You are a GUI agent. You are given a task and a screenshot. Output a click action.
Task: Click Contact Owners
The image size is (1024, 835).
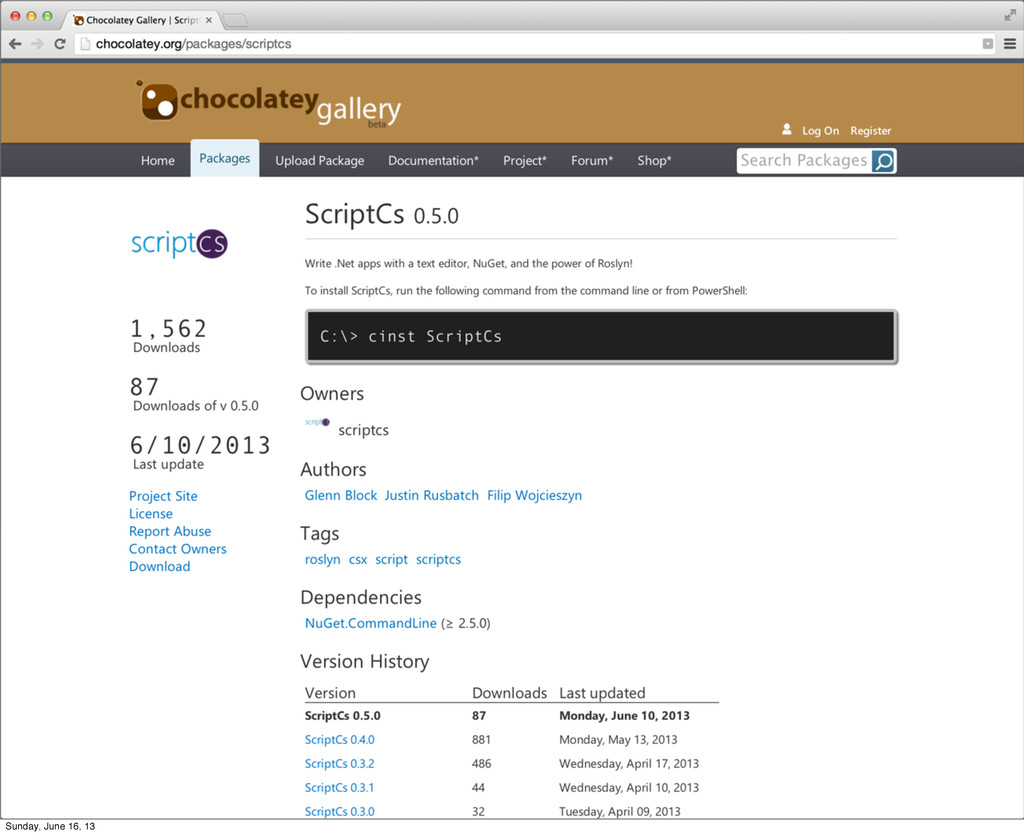[x=178, y=549]
